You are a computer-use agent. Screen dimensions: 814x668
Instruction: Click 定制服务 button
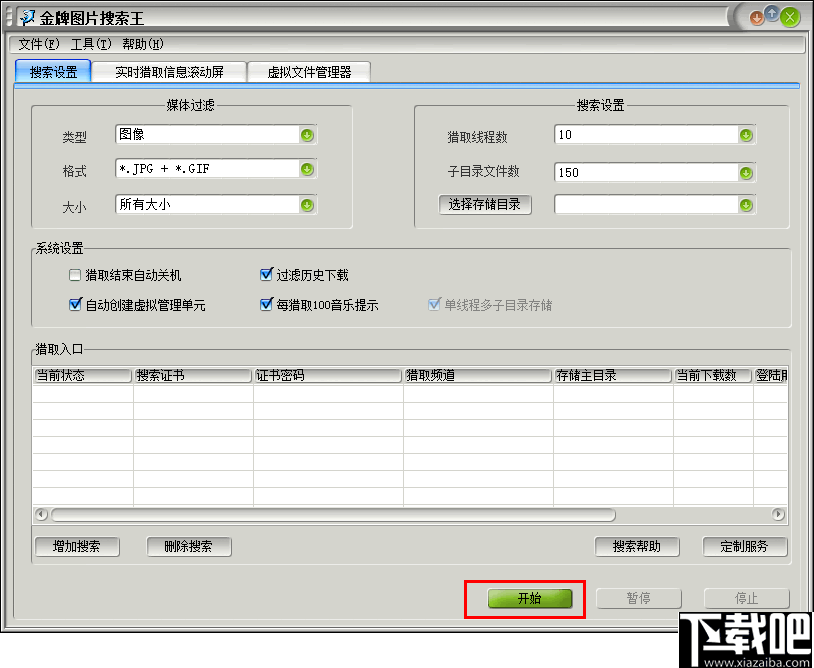tap(745, 547)
